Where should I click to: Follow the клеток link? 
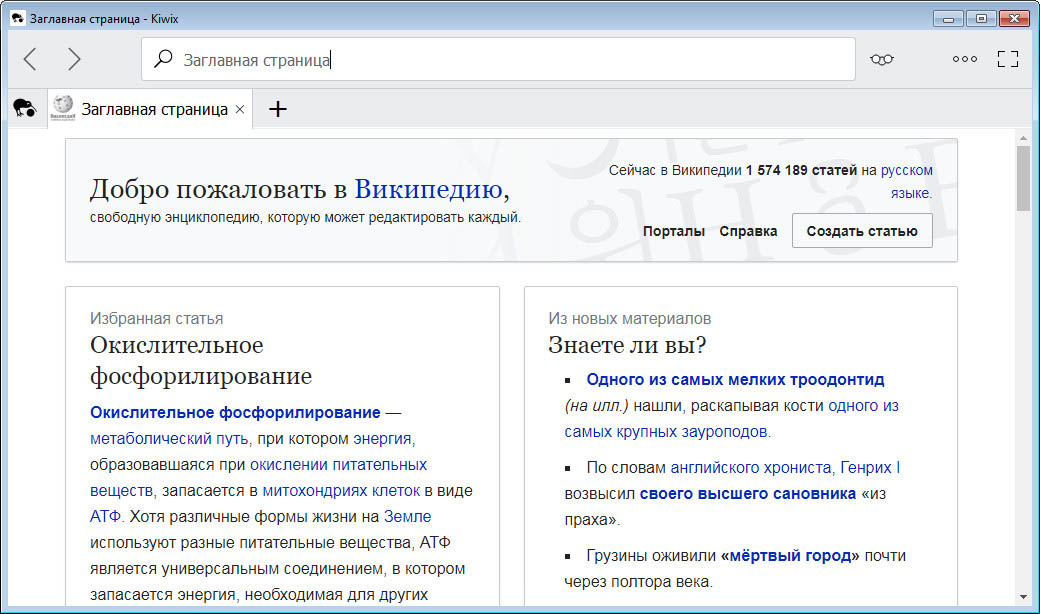pos(396,491)
